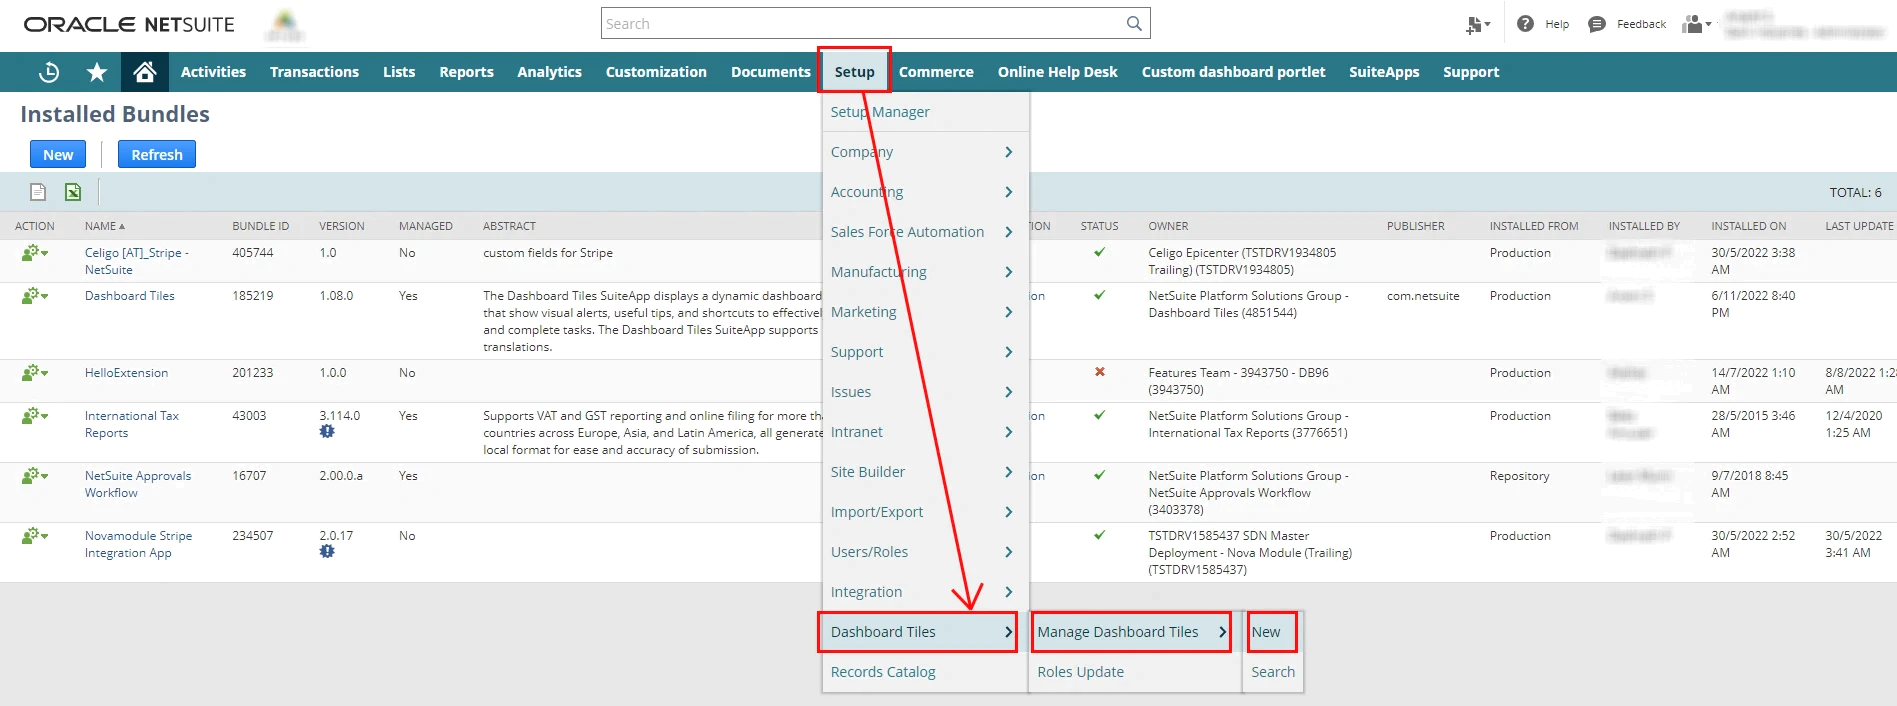Image resolution: width=1897 pixels, height=706 pixels.
Task: Click the search magnifier icon
Action: coord(1134,23)
